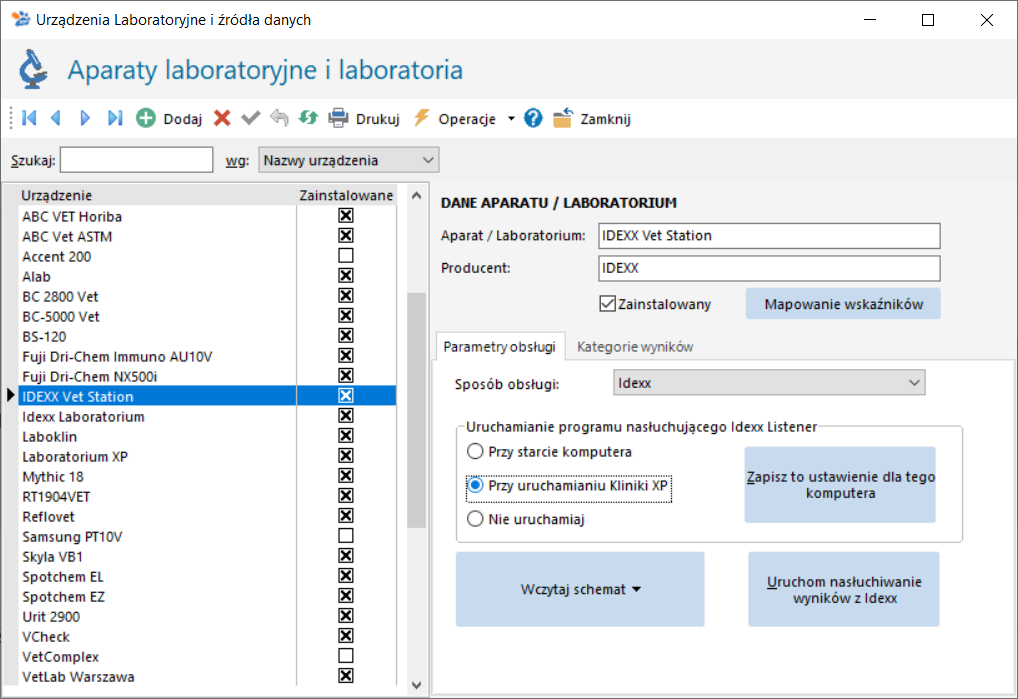1018x699 pixels.
Task: Jump to the last record icon
Action: click(x=115, y=118)
